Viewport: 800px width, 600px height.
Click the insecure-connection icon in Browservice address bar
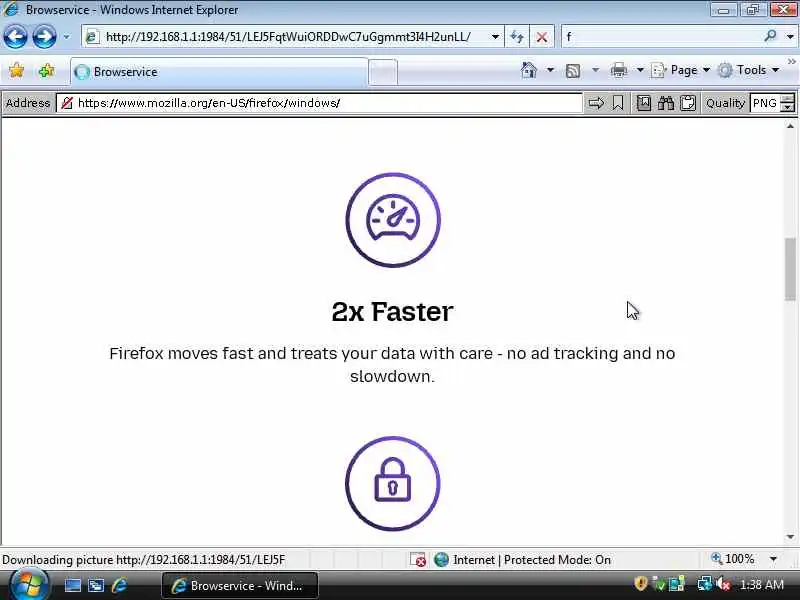click(67, 103)
